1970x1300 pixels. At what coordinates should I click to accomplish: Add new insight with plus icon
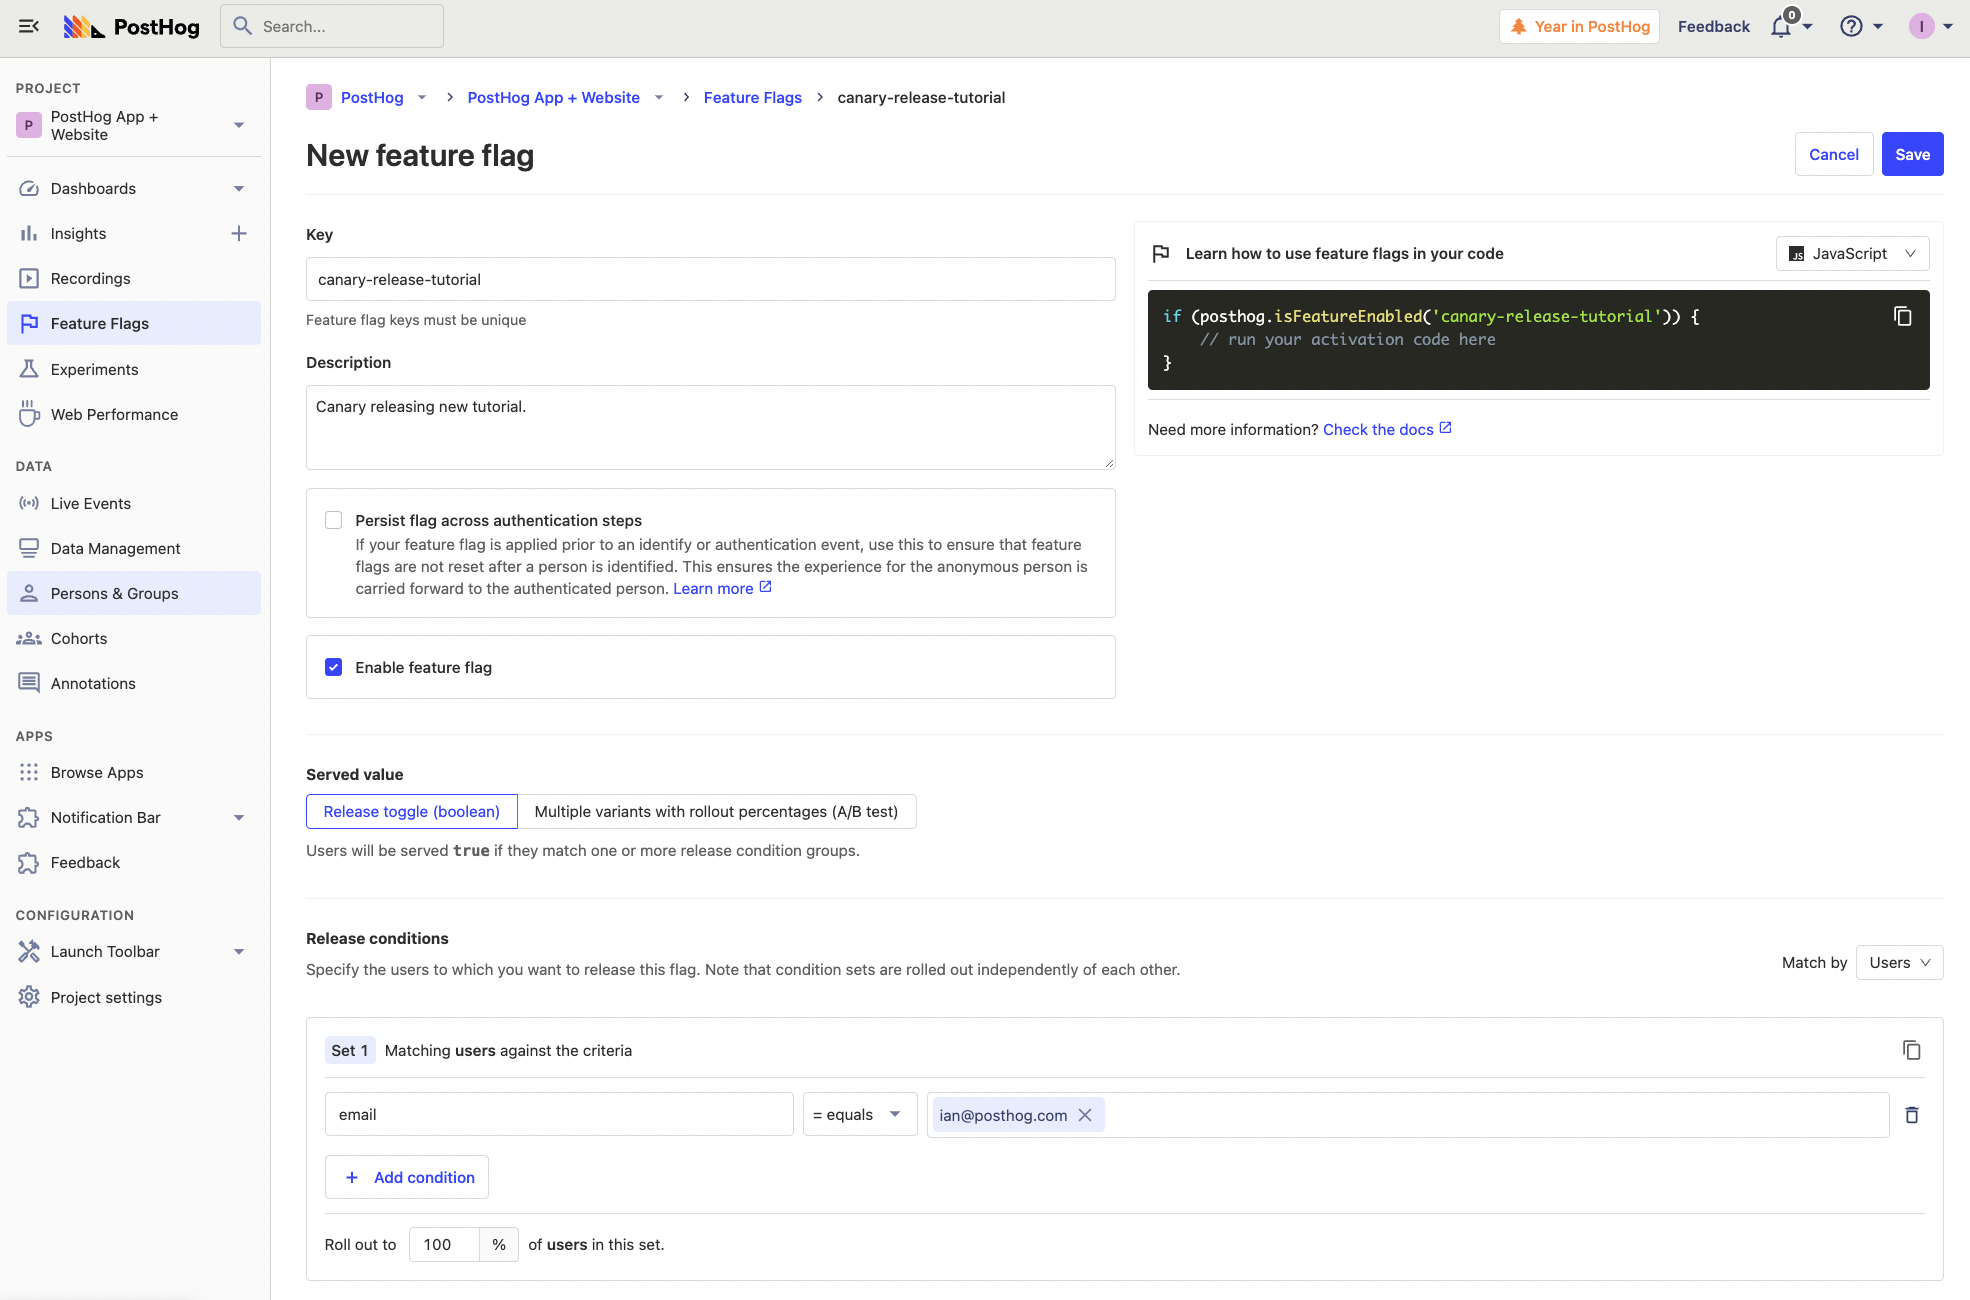click(238, 234)
